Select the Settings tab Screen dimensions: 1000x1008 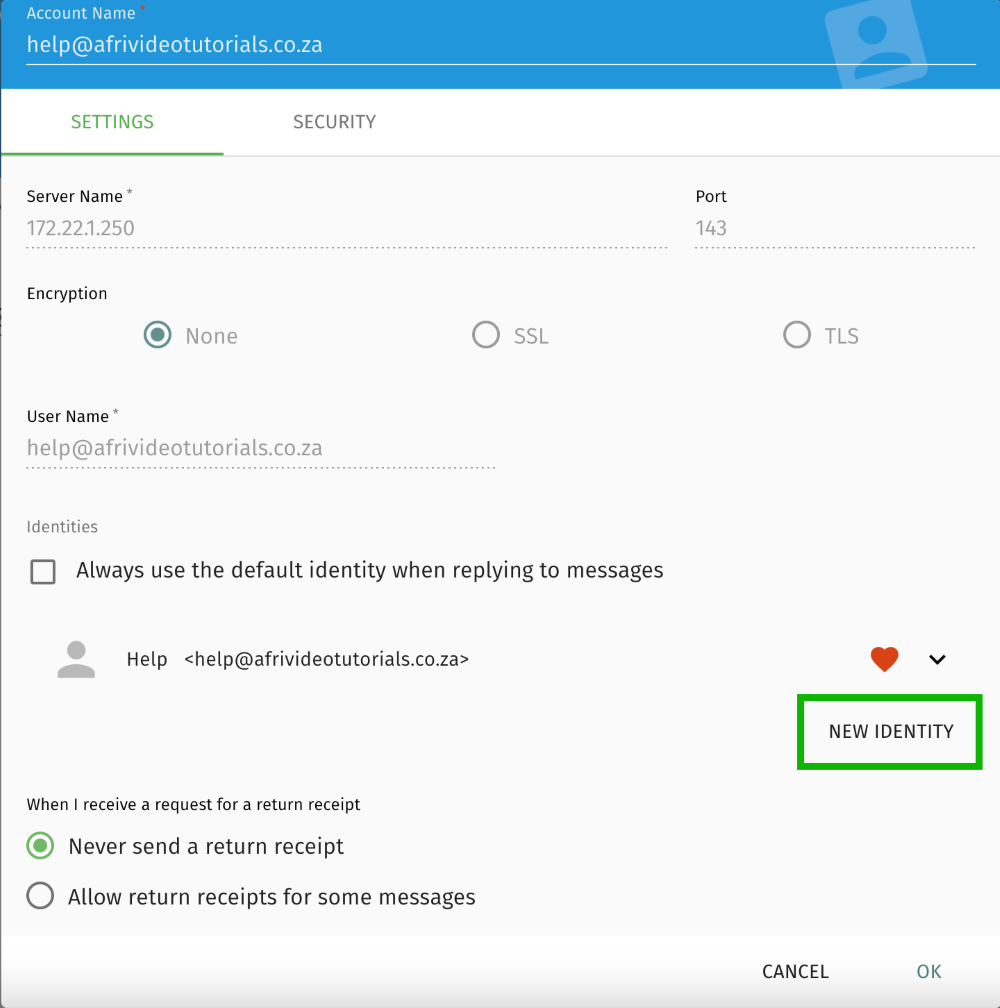point(112,122)
